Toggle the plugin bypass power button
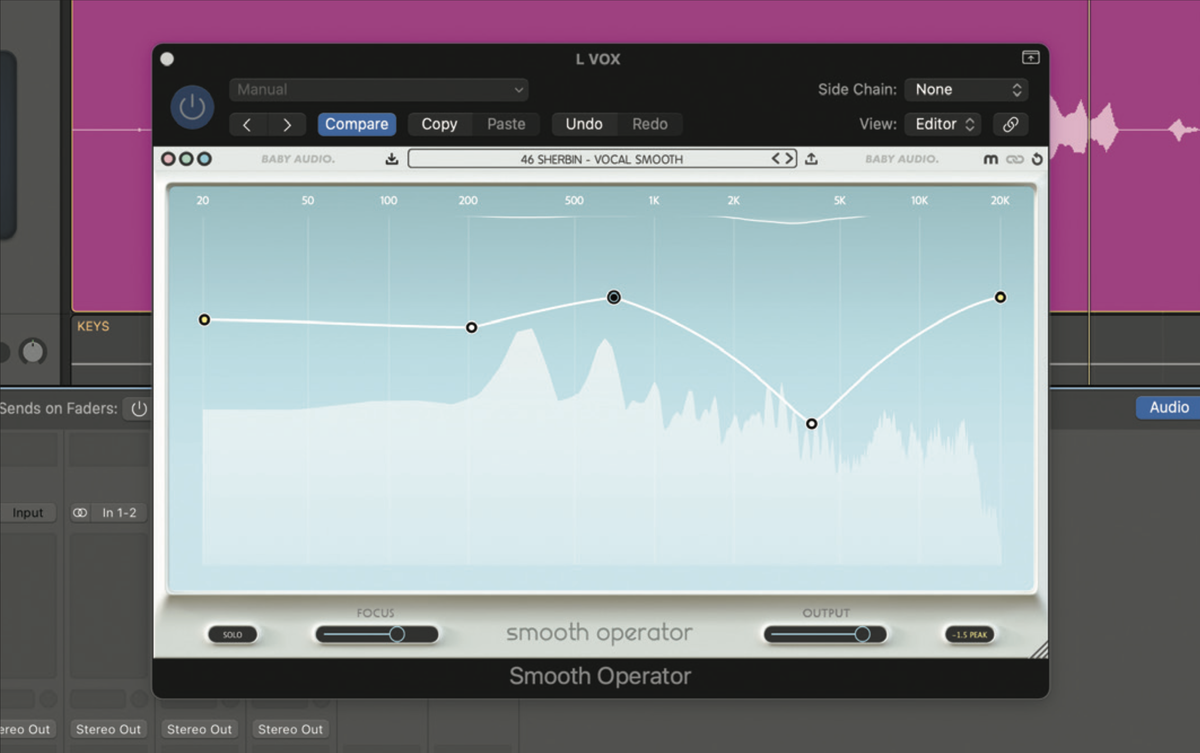The height and width of the screenshot is (753, 1200). click(192, 107)
